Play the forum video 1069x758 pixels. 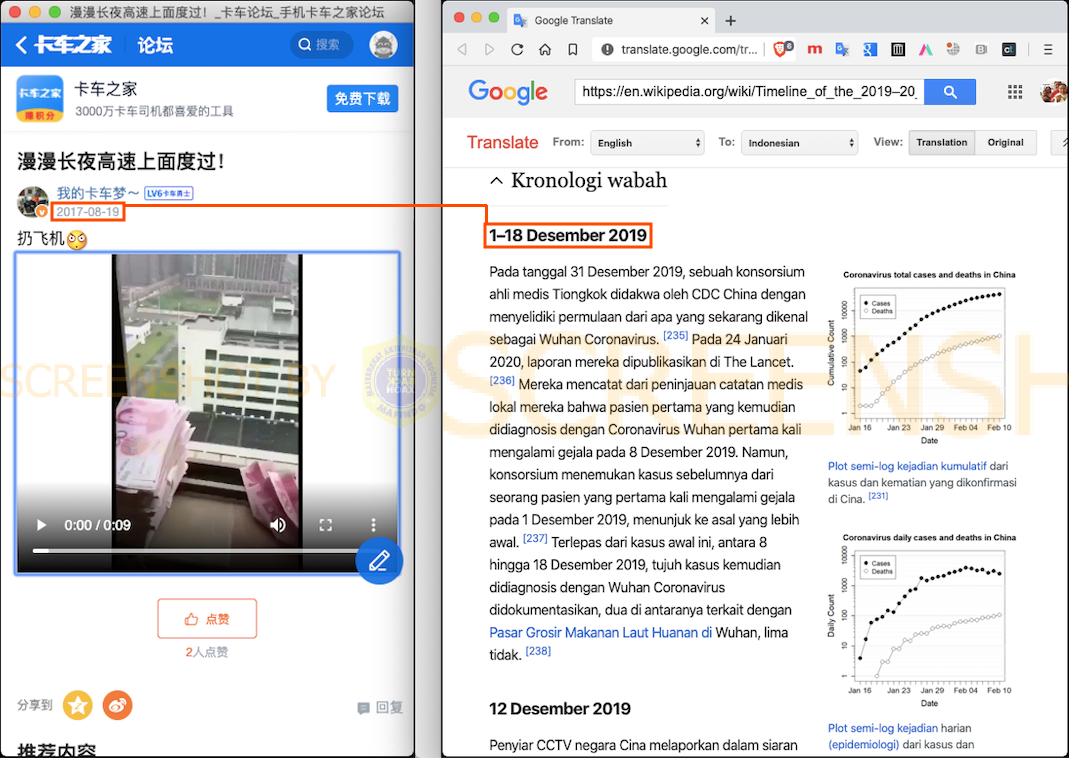[x=41, y=525]
